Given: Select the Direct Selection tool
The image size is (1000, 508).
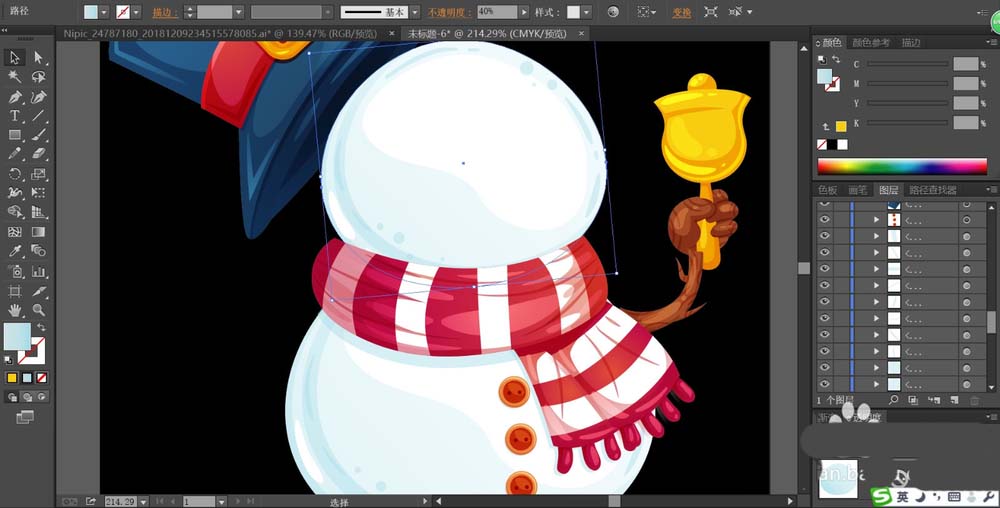Looking at the screenshot, I should point(38,58).
